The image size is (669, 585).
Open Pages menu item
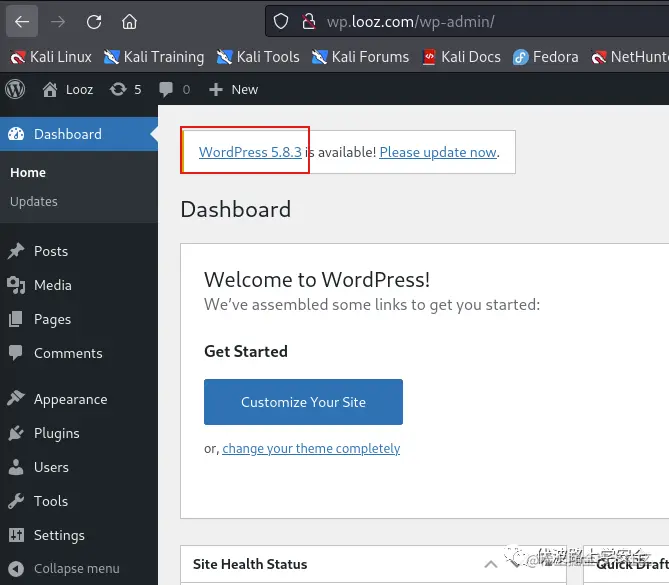coord(79,319)
